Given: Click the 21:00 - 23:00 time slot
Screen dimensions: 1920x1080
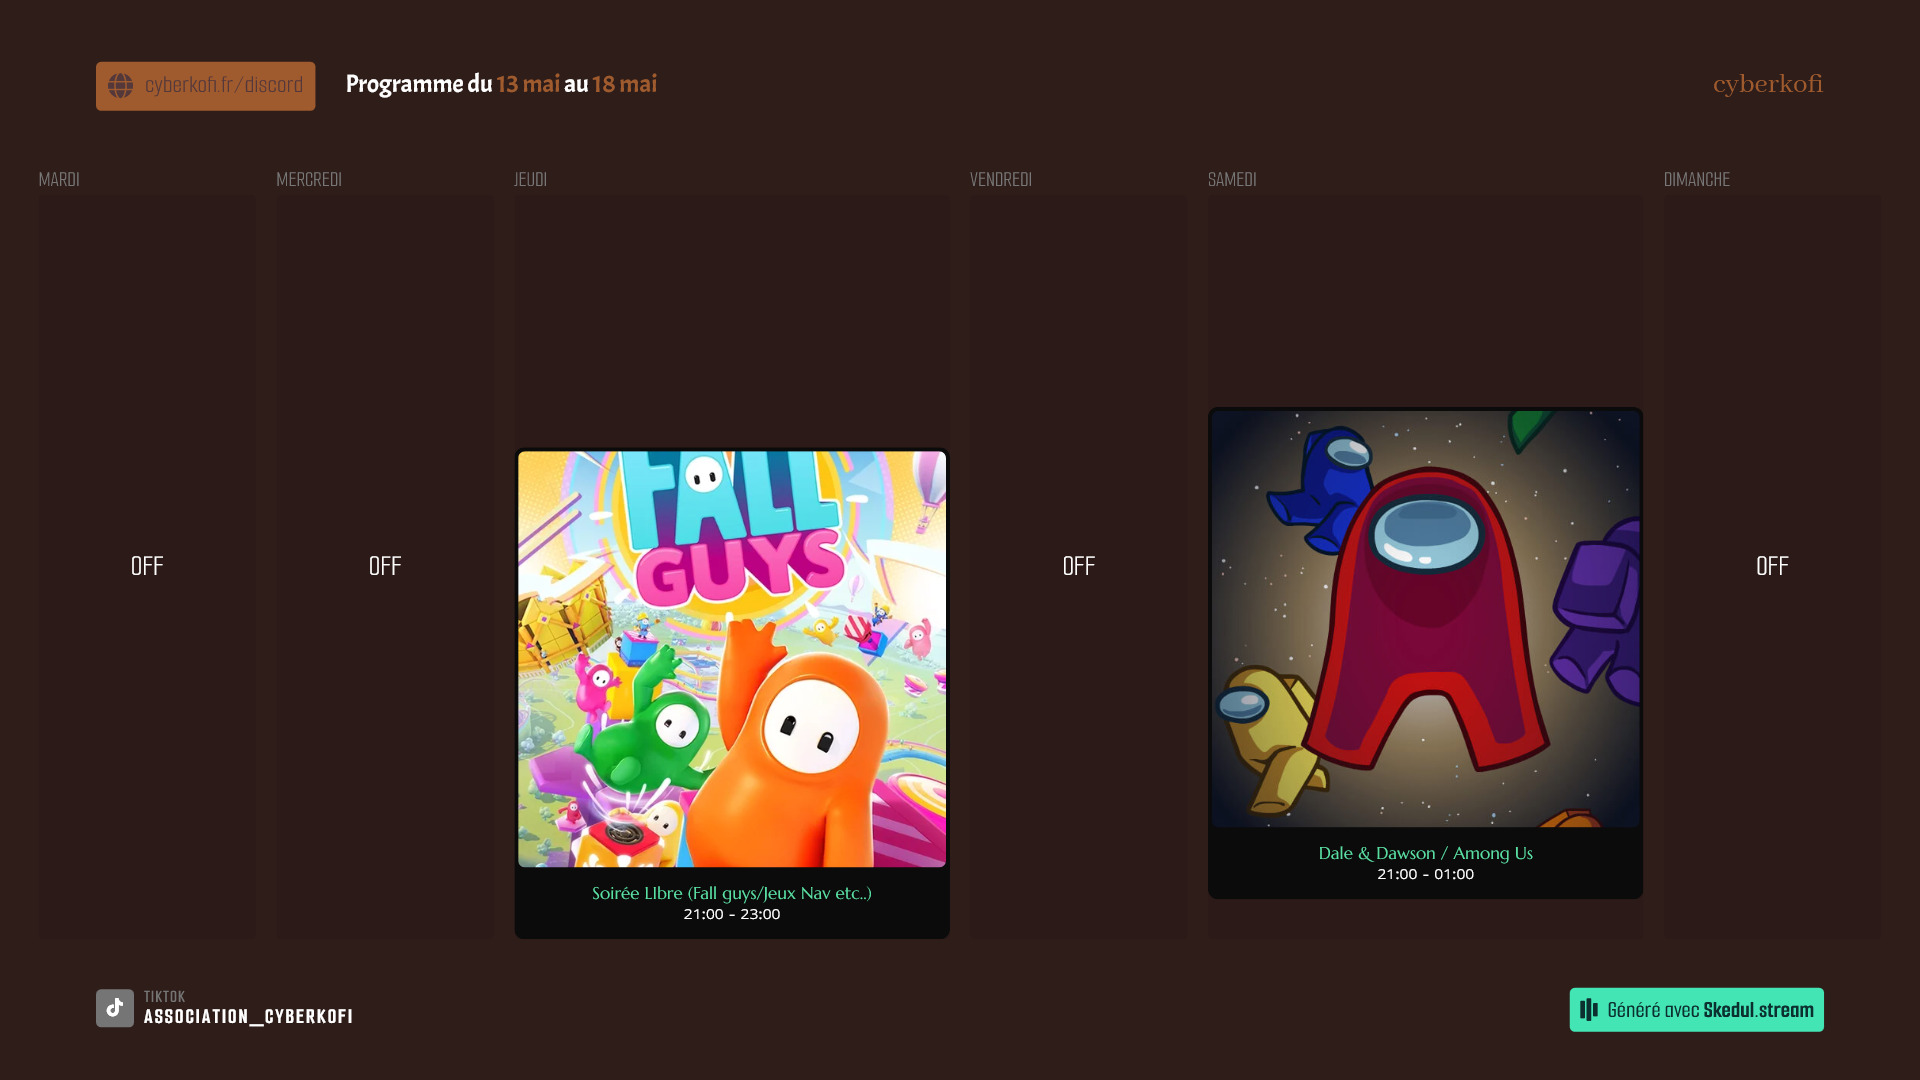Looking at the screenshot, I should 731,914.
